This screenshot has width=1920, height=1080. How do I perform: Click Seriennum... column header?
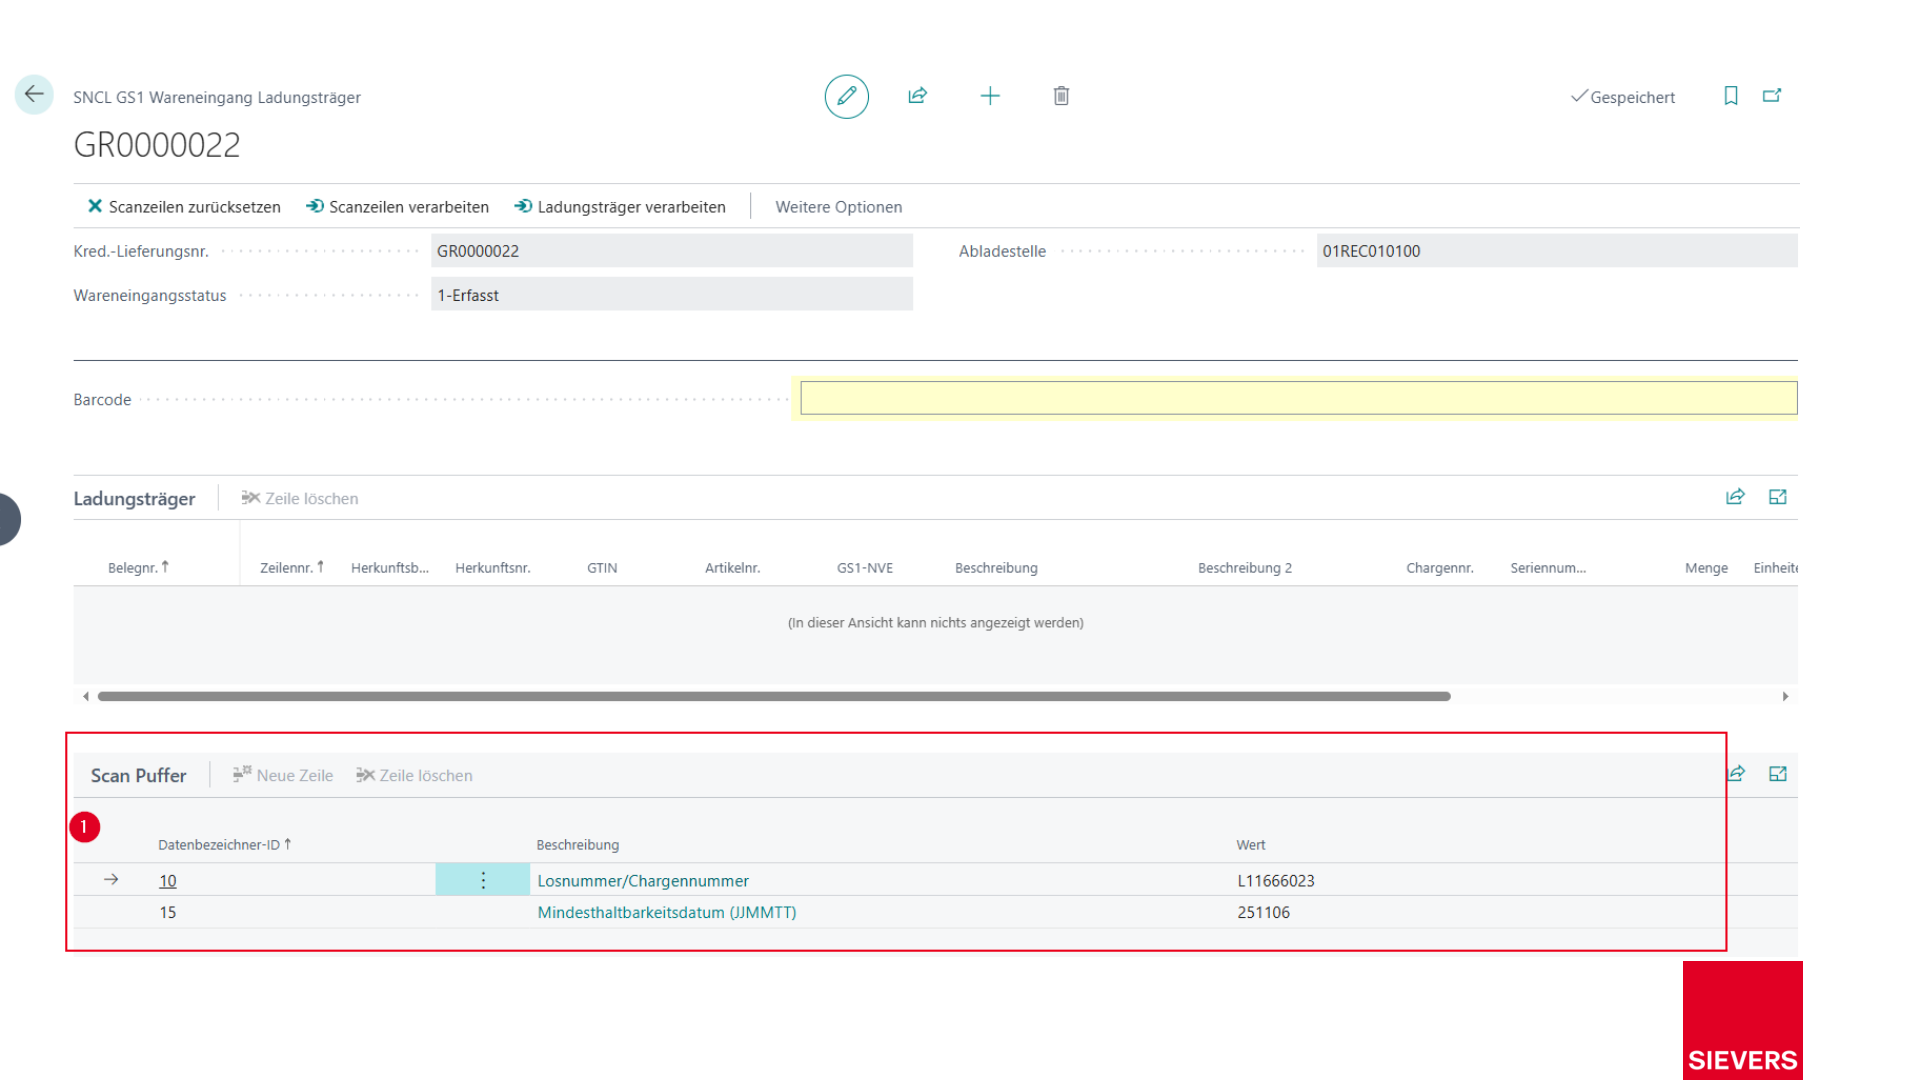point(1548,568)
